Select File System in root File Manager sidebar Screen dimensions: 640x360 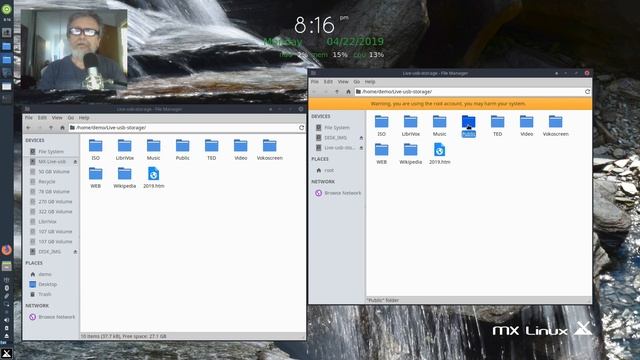337,128
